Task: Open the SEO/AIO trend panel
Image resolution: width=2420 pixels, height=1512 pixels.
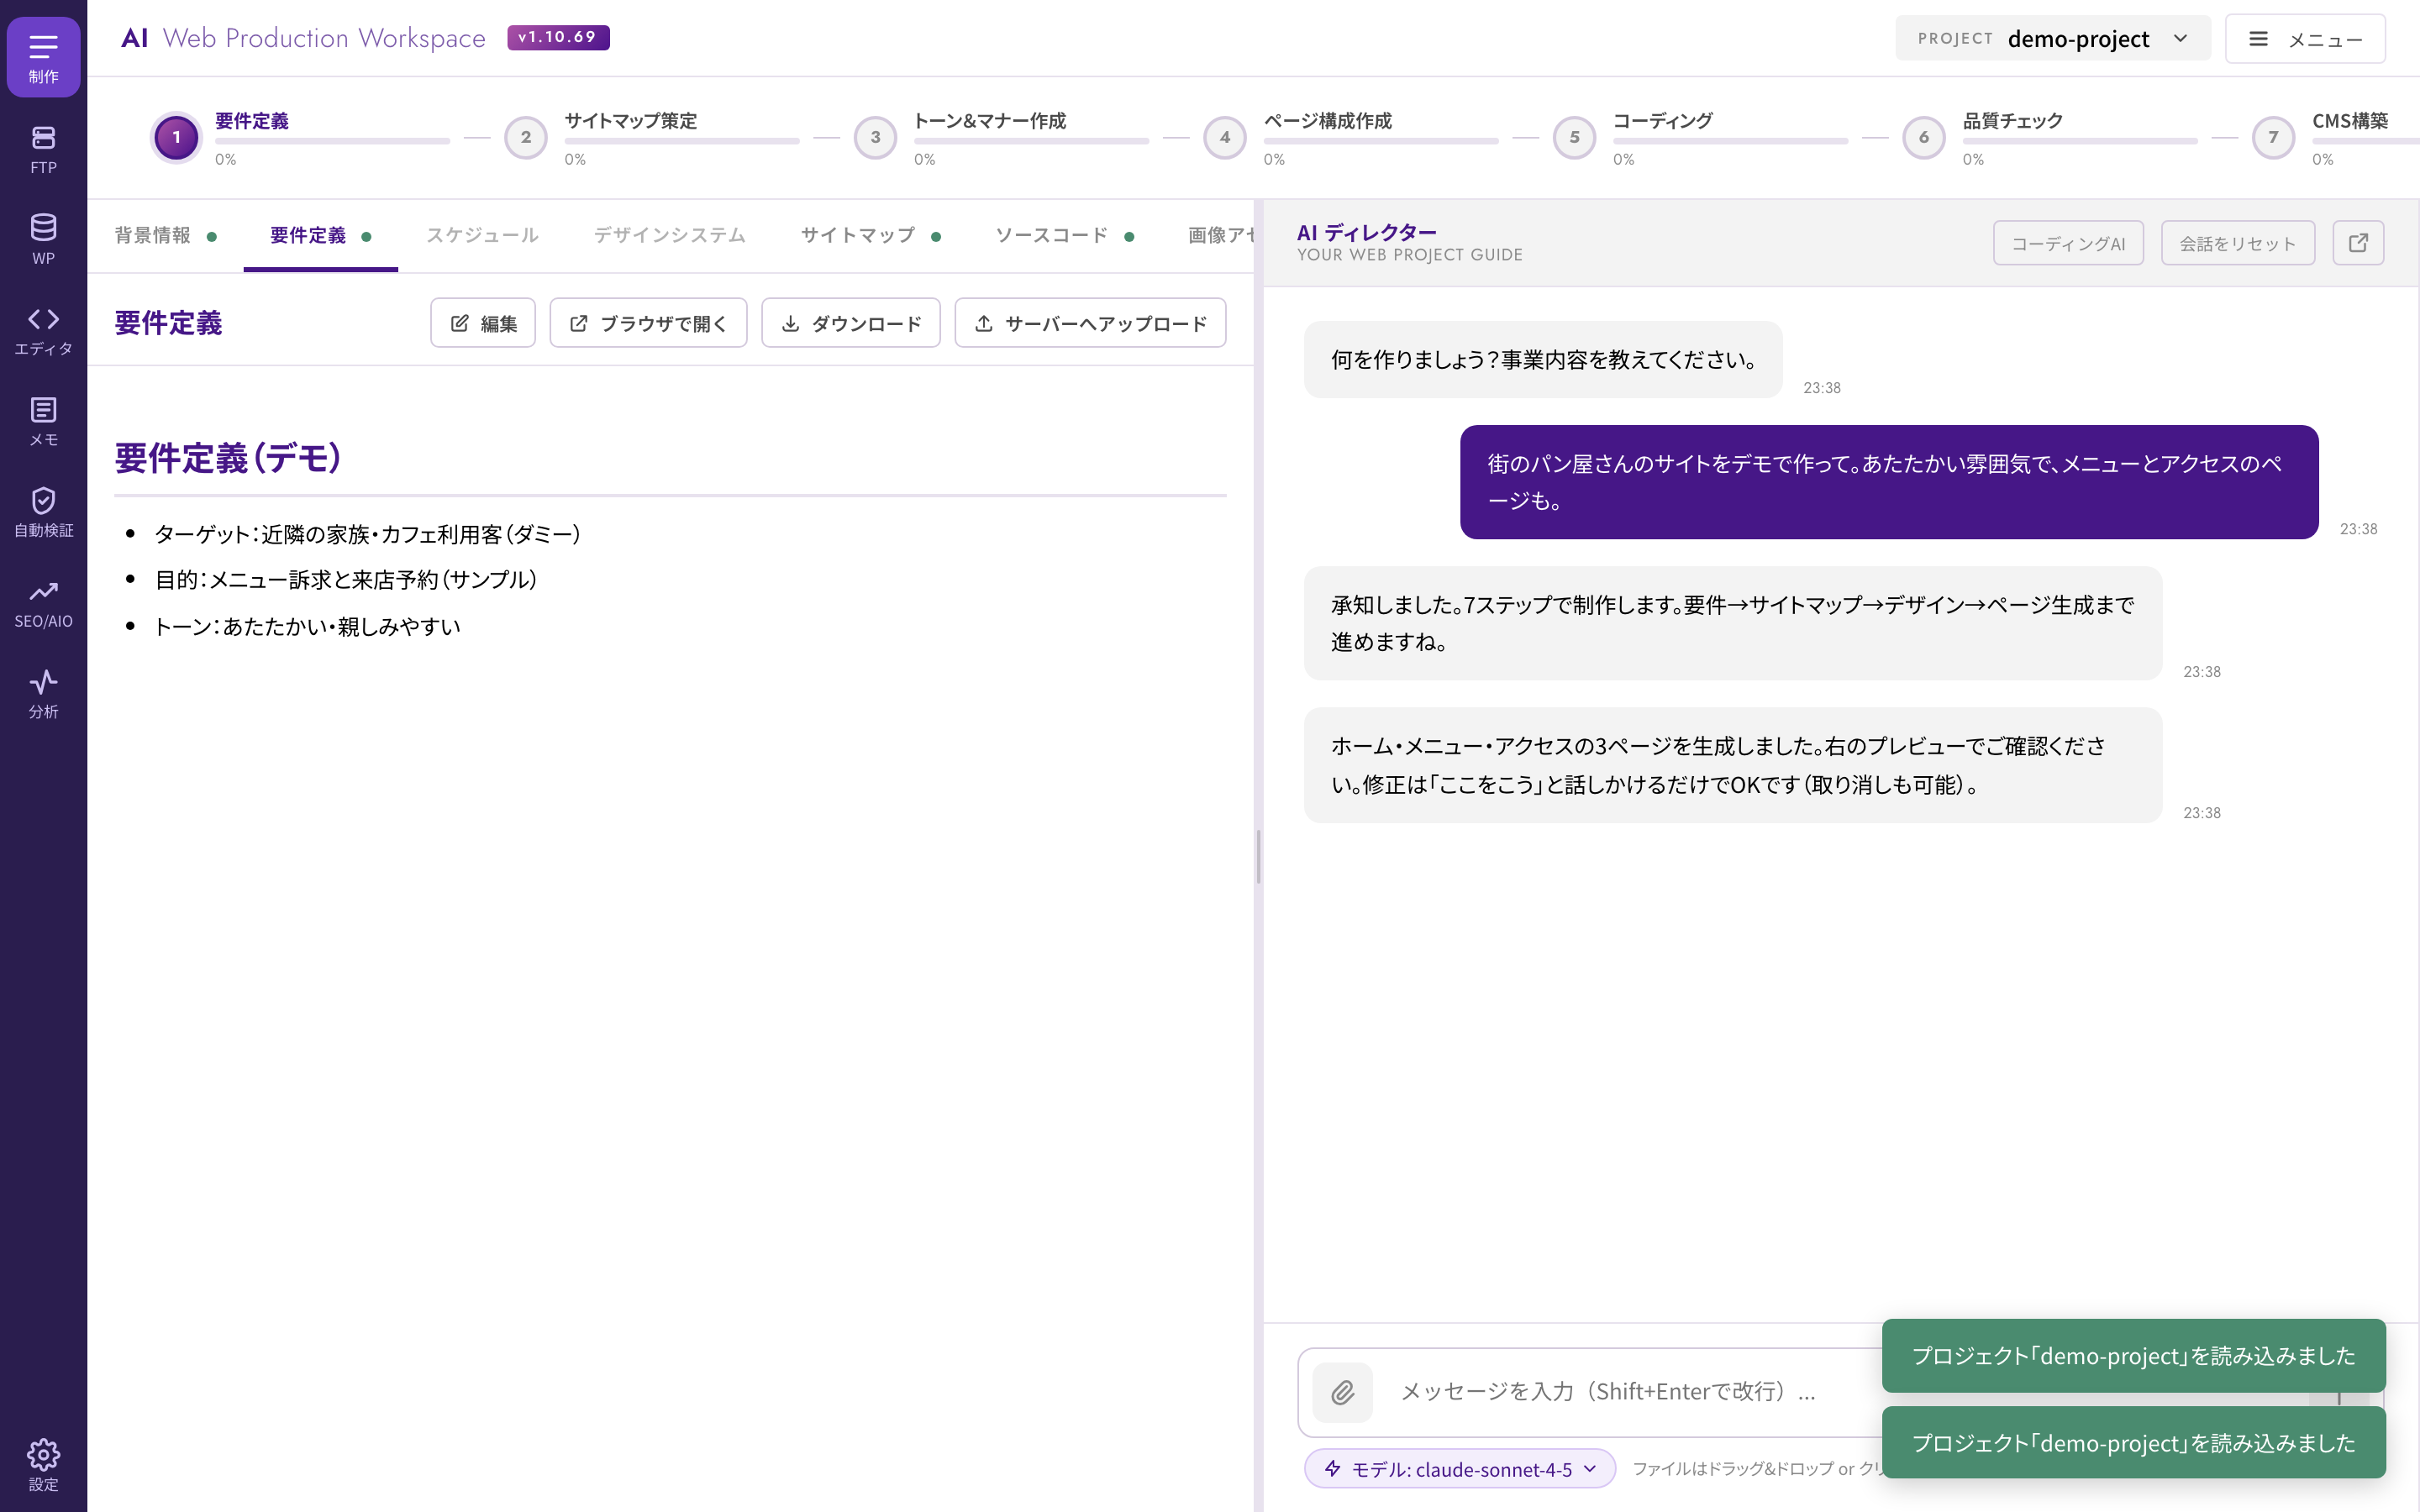Action: tap(43, 603)
